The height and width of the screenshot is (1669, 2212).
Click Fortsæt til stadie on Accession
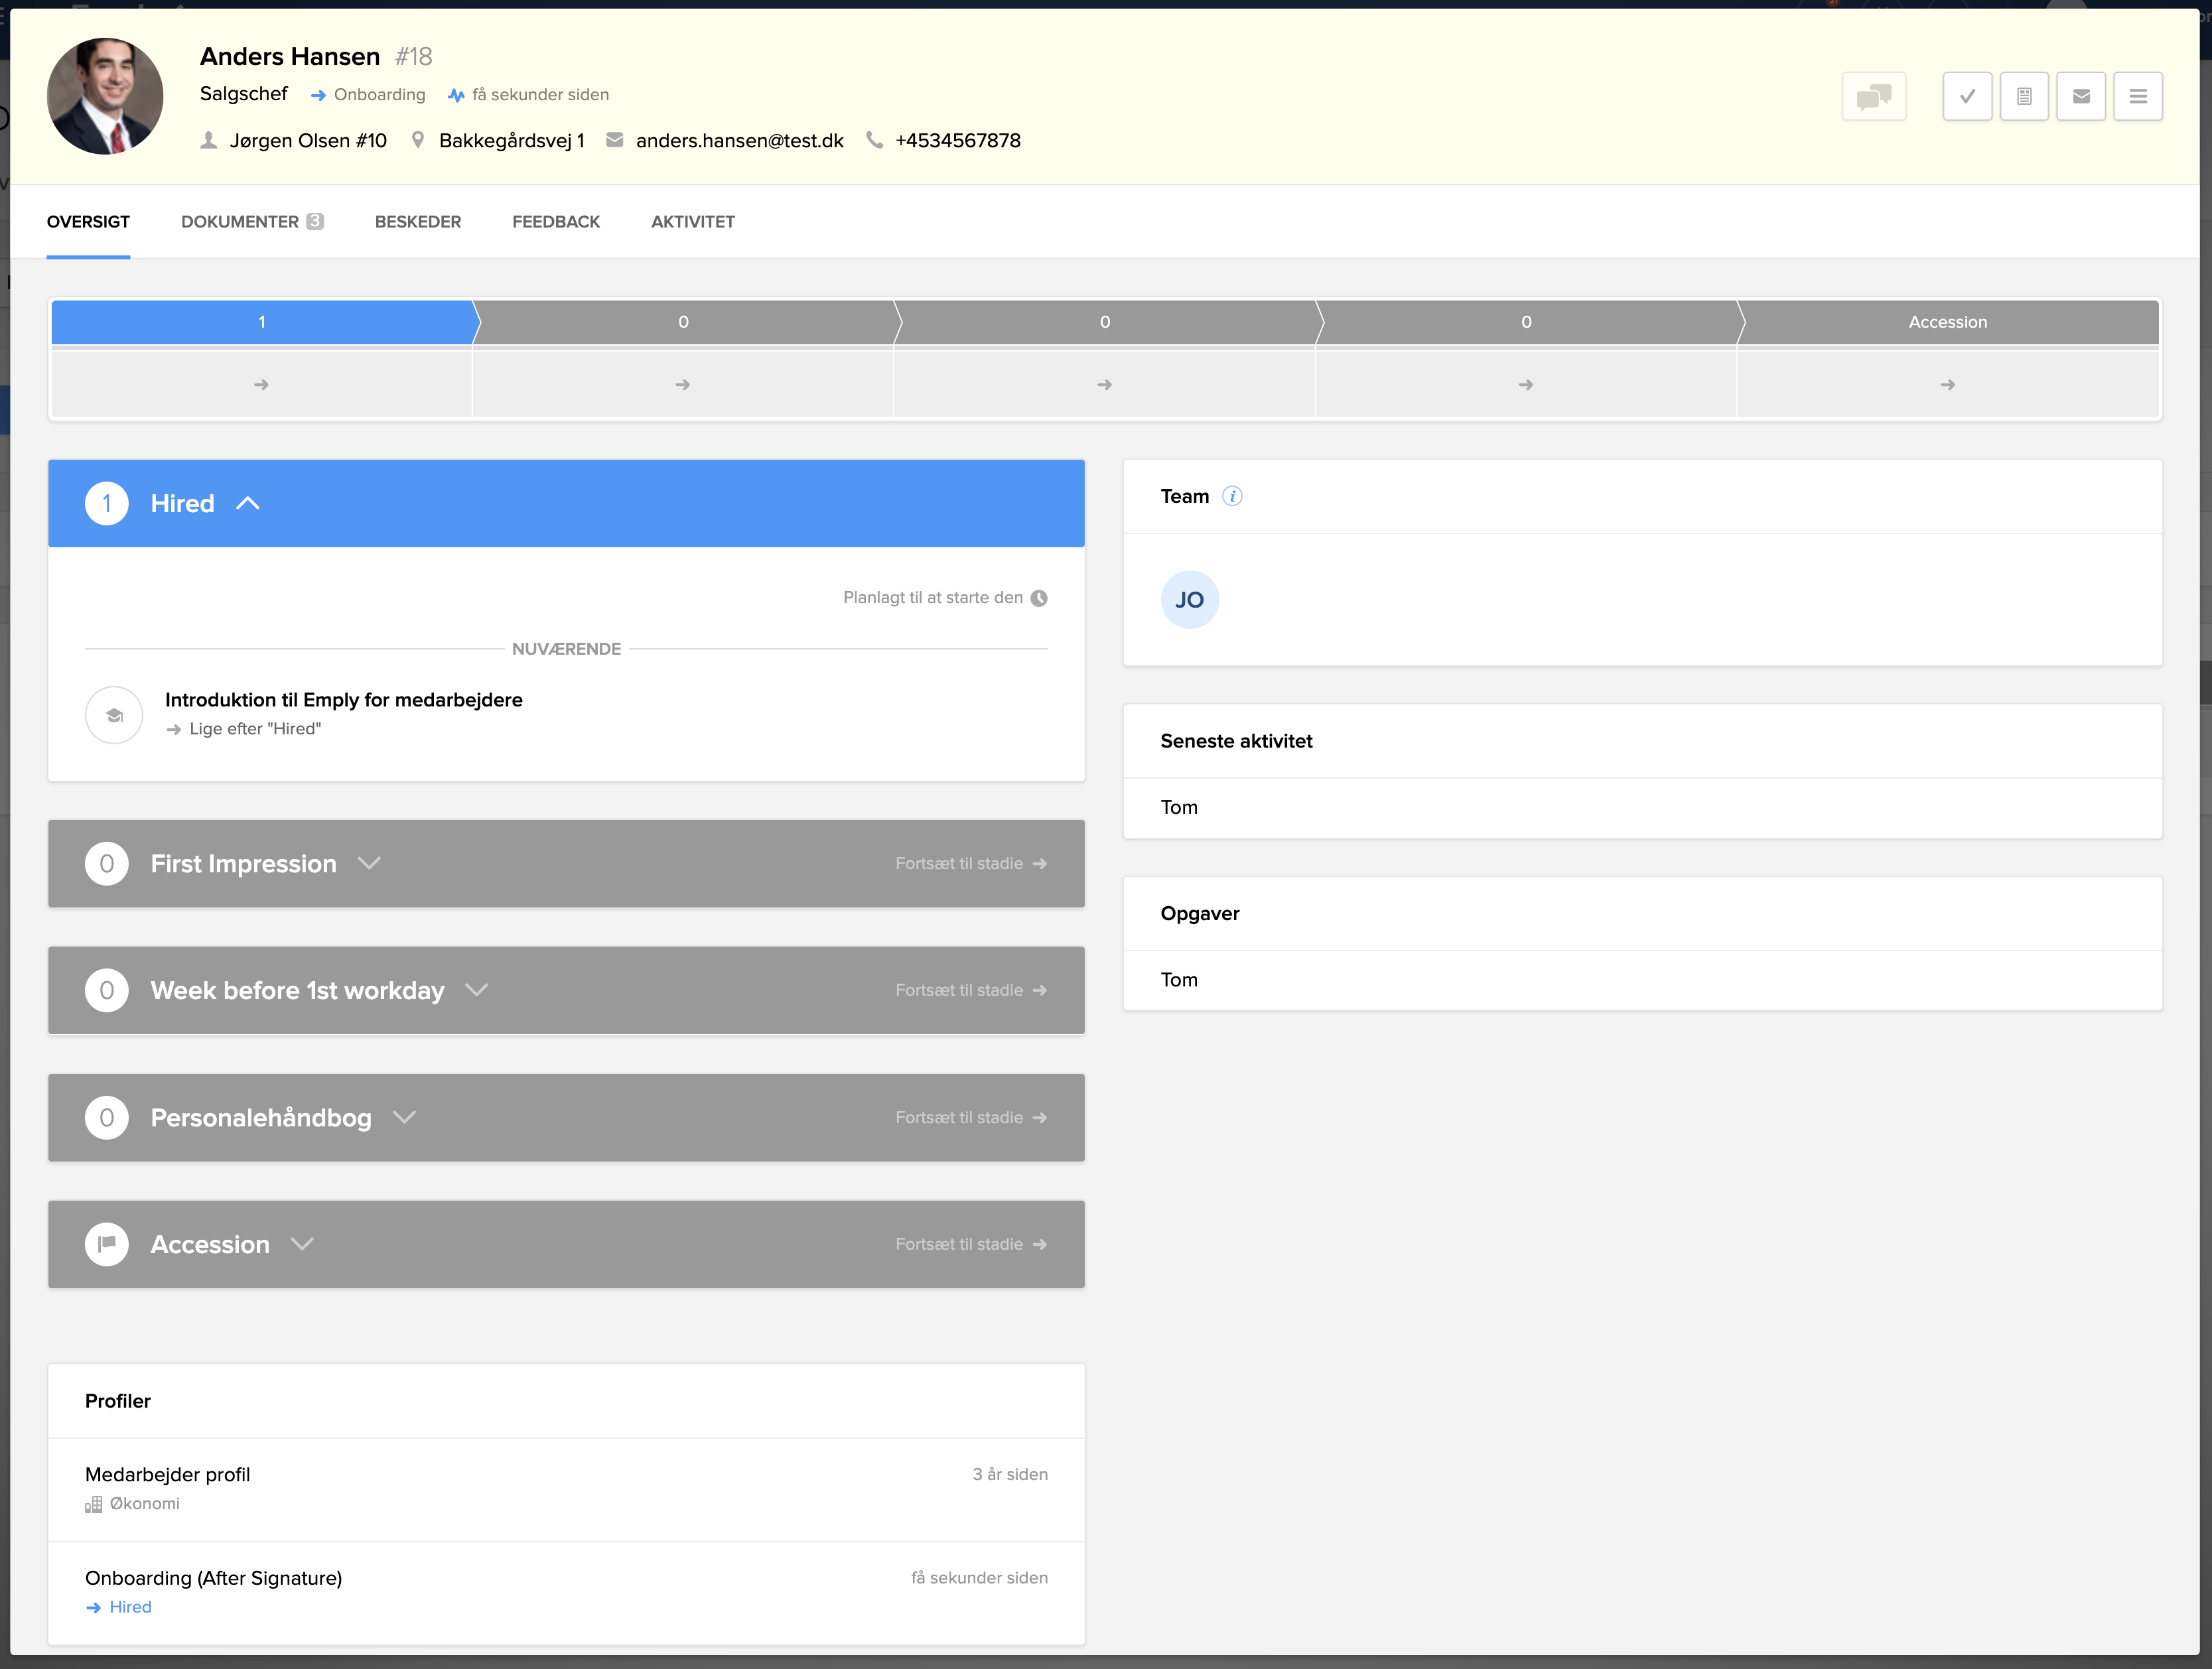click(970, 1244)
